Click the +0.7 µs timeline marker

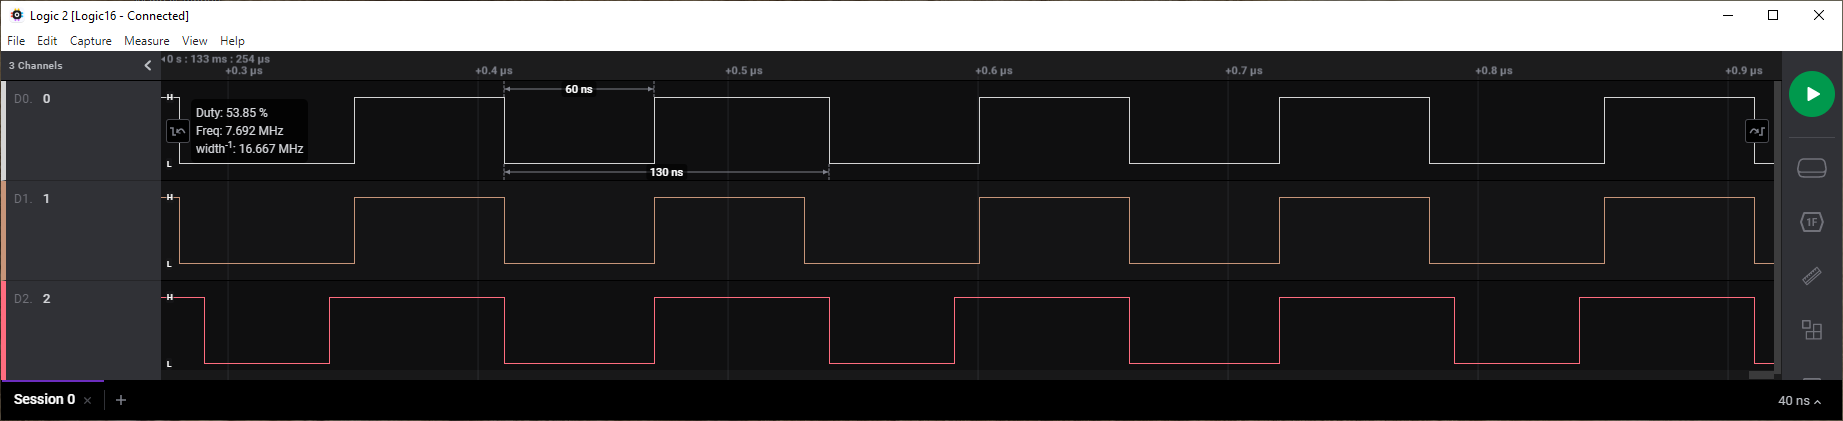pyautogui.click(x=1244, y=71)
